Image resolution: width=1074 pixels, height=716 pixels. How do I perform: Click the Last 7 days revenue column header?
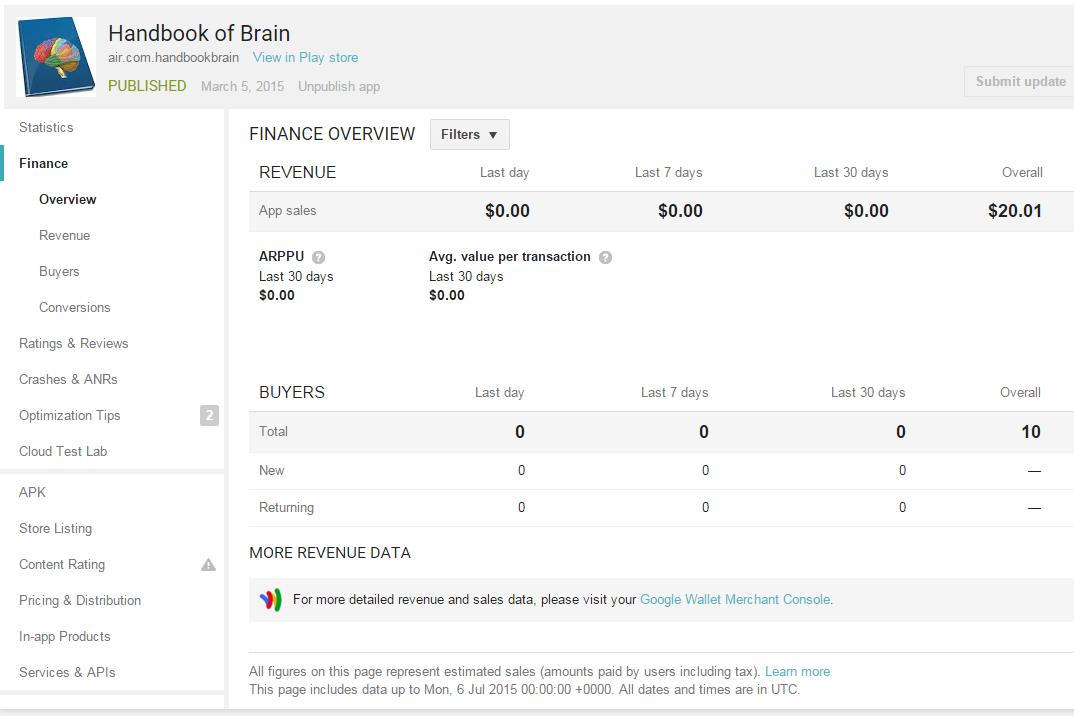coord(669,173)
